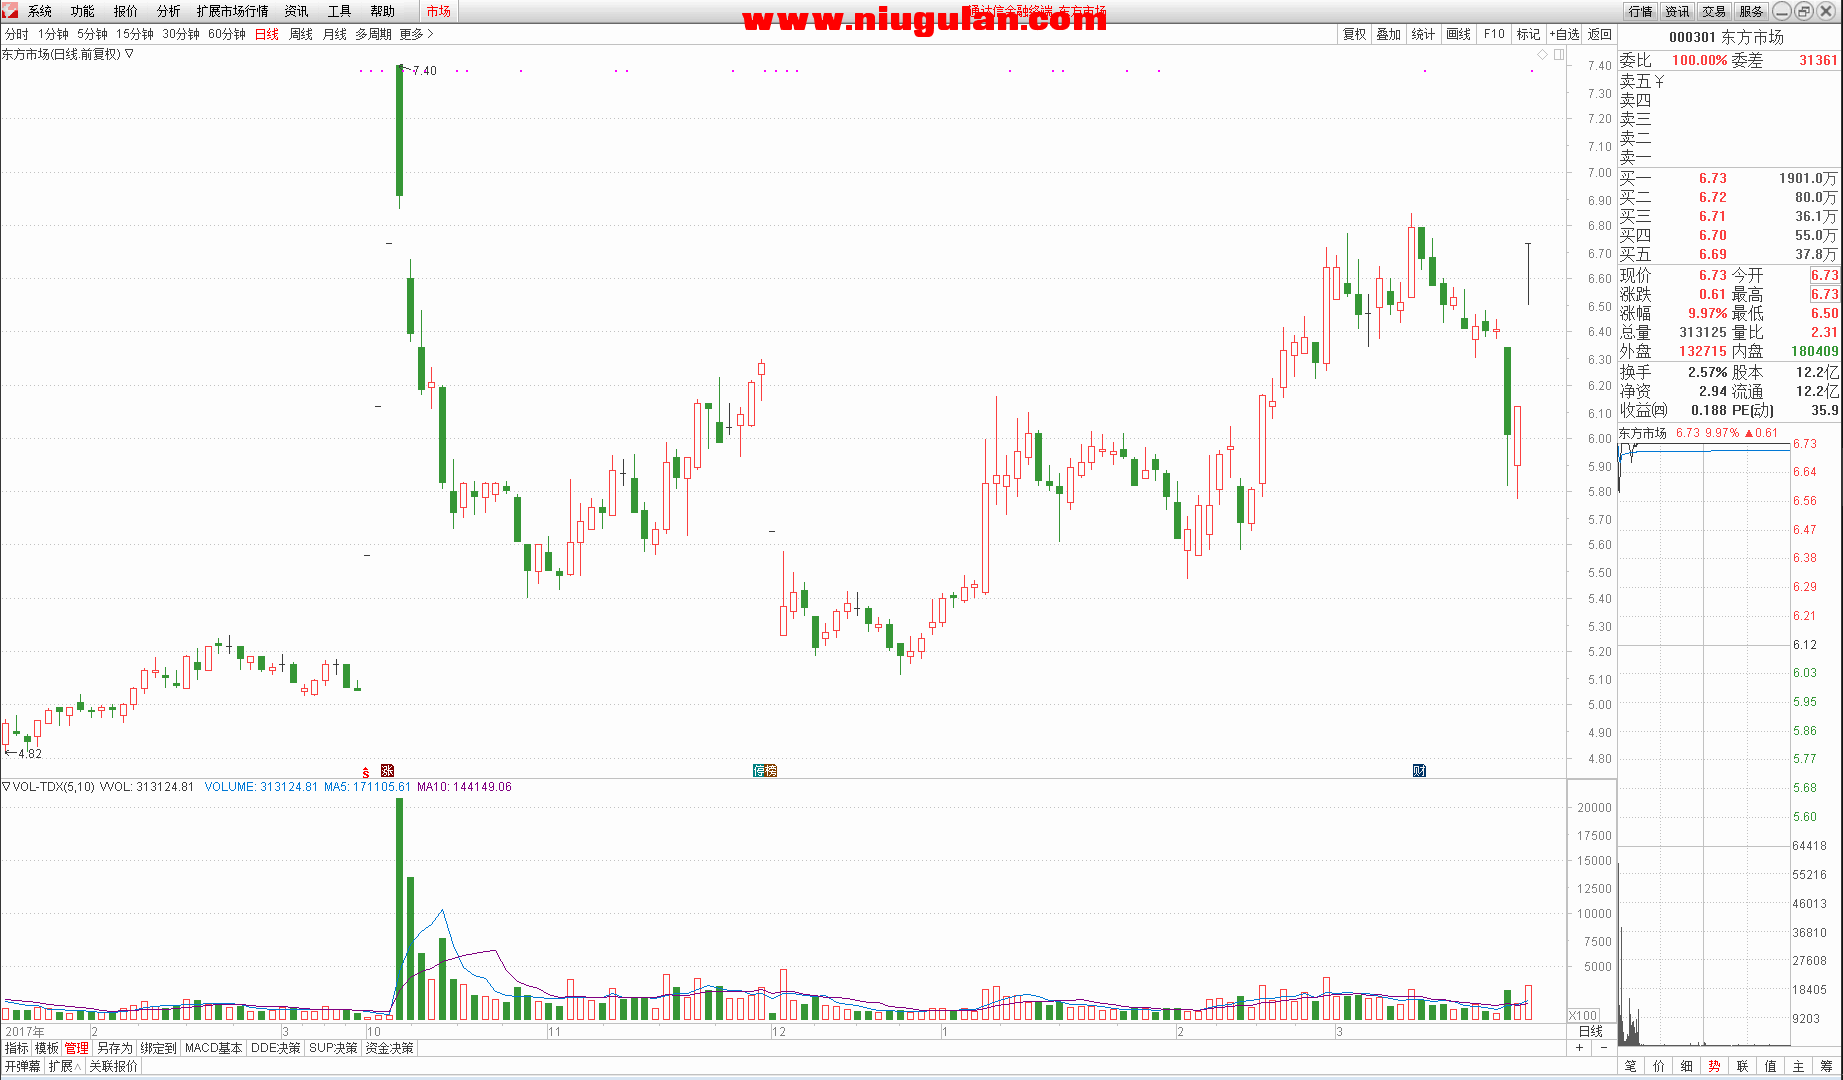Select the 管理 tab
Image resolution: width=1843 pixels, height=1080 pixels.
[77, 1048]
